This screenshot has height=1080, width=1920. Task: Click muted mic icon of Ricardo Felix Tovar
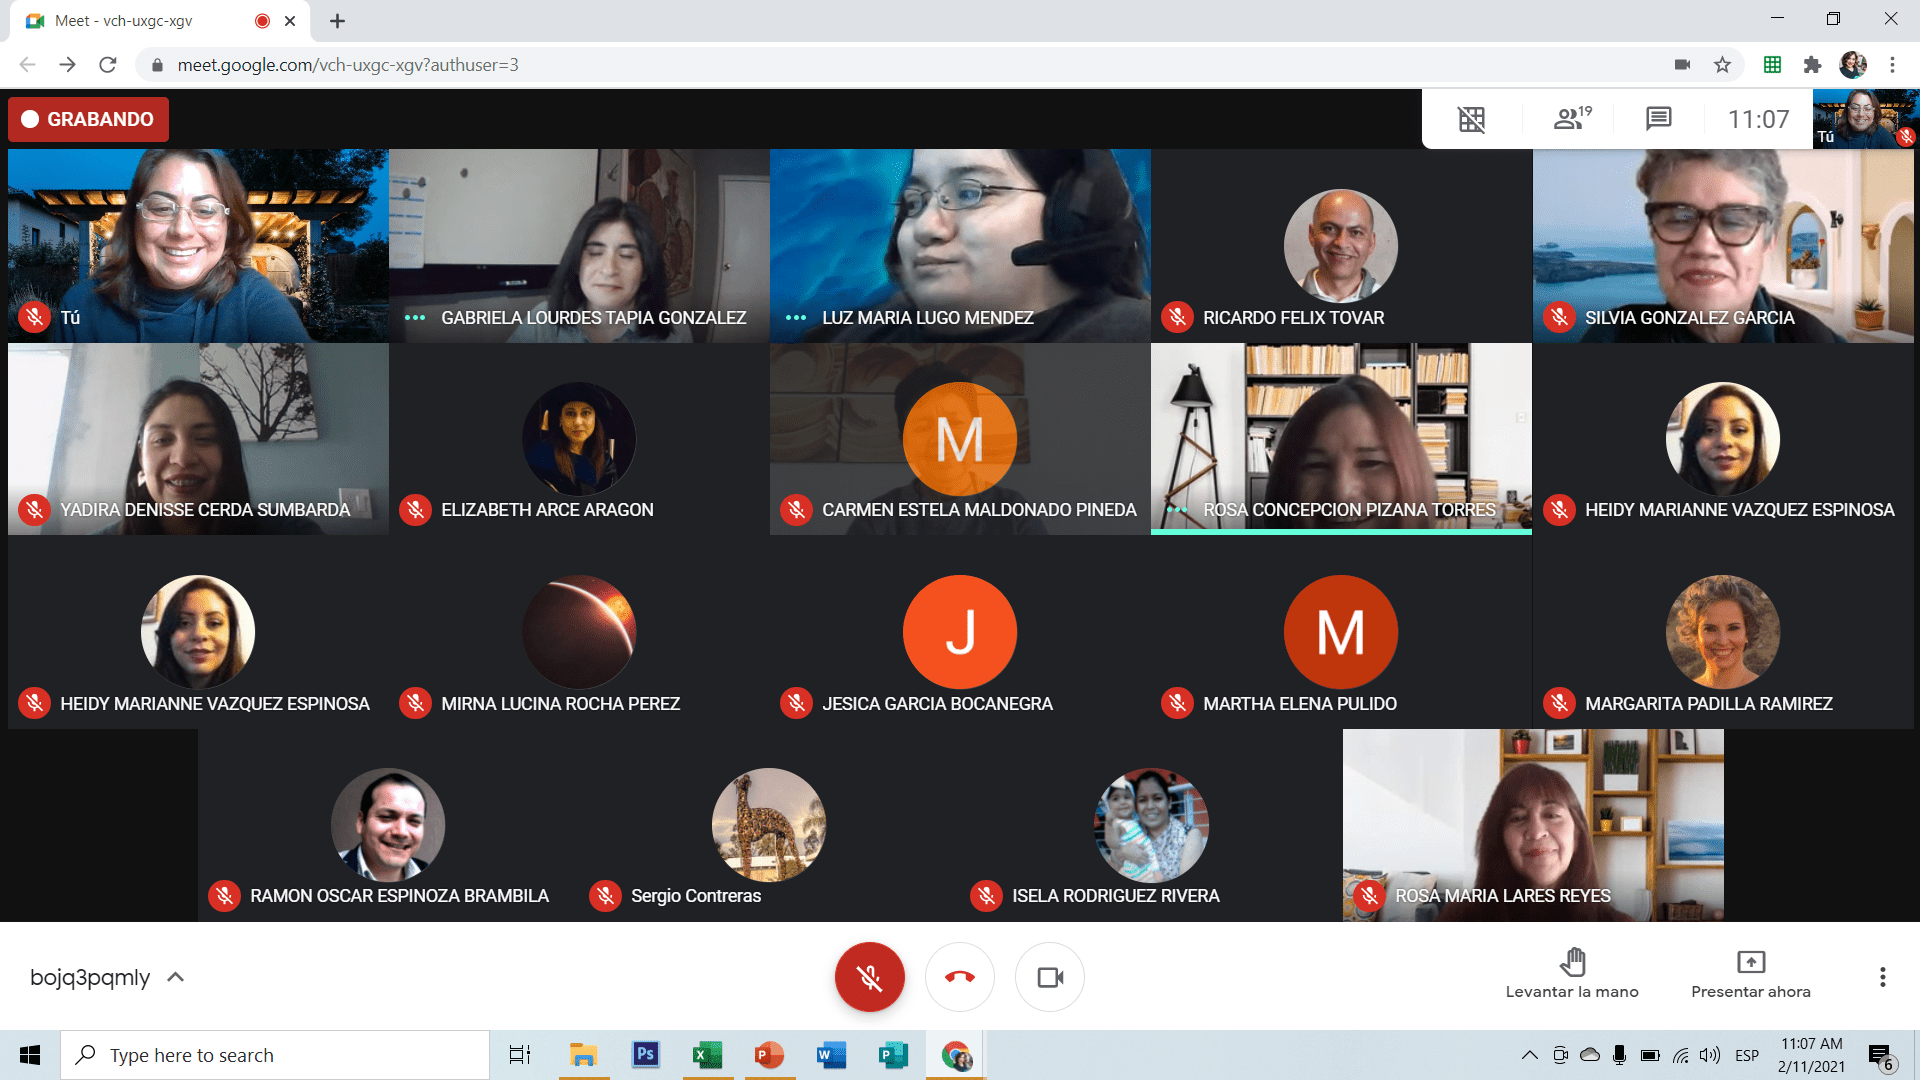pyautogui.click(x=1177, y=317)
